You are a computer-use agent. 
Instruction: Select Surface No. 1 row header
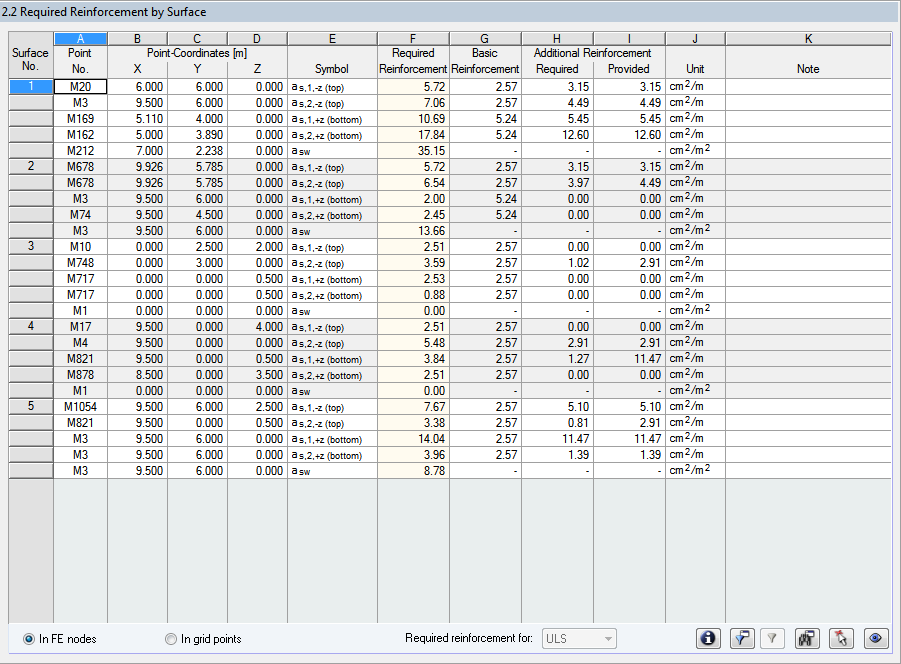pyautogui.click(x=29, y=87)
